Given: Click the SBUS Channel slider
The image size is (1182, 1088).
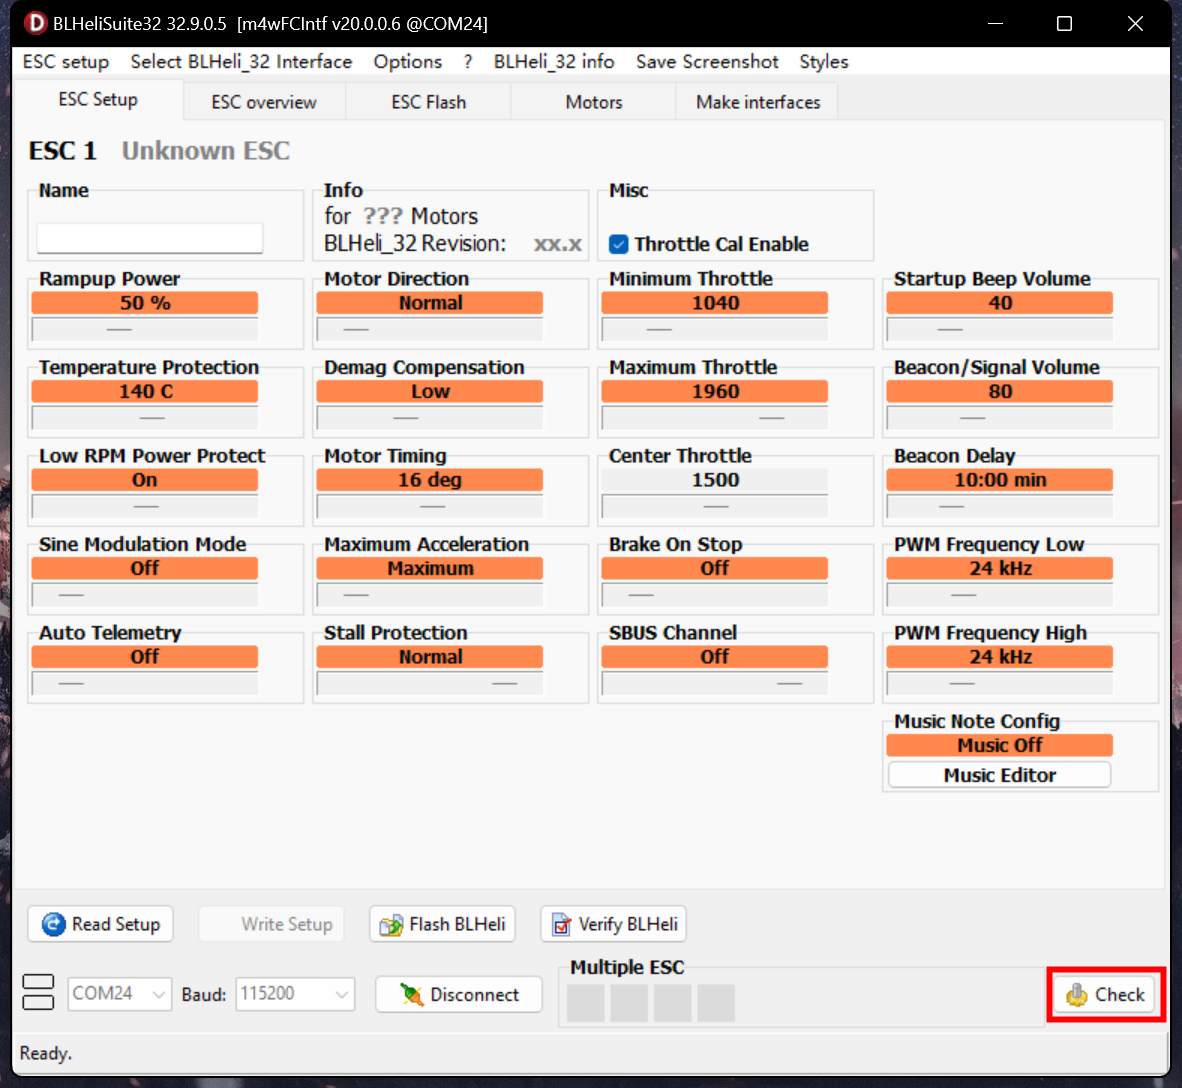Looking at the screenshot, I should click(x=715, y=683).
